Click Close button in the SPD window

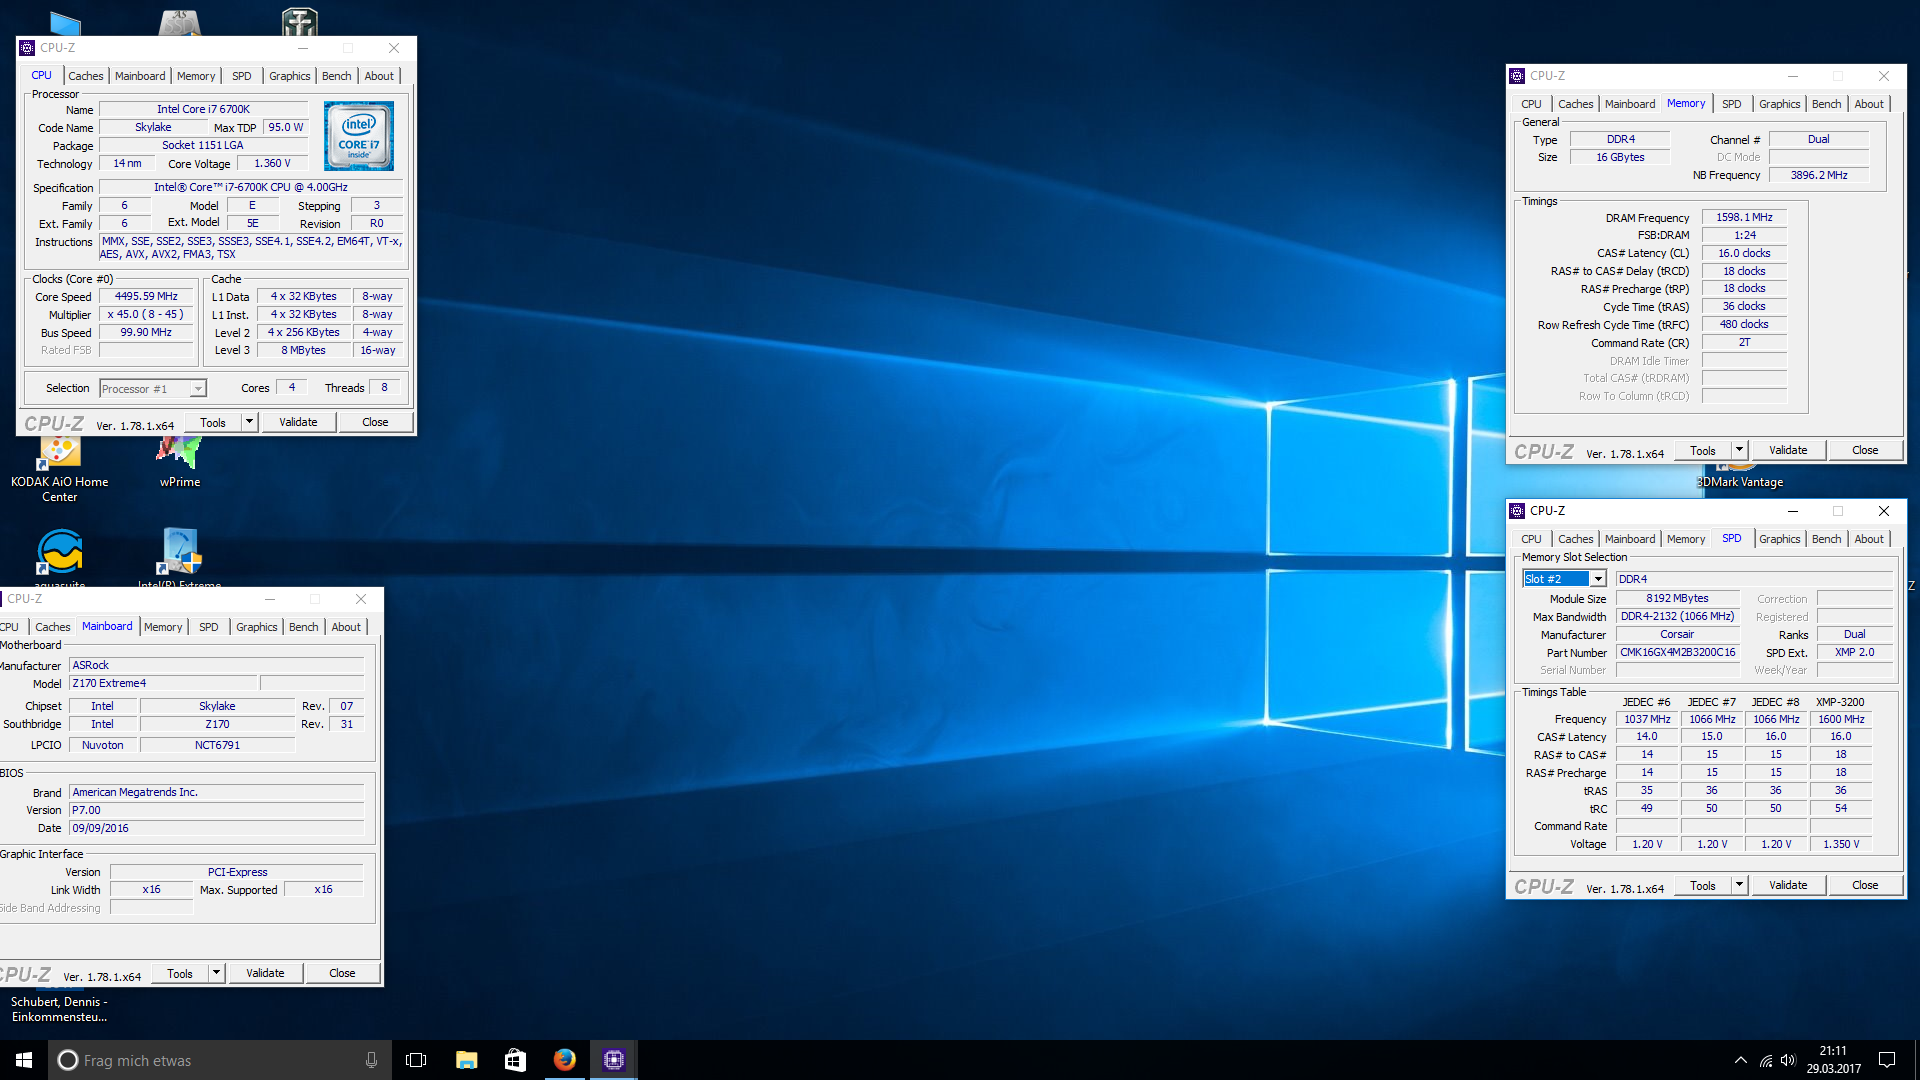(x=1865, y=886)
